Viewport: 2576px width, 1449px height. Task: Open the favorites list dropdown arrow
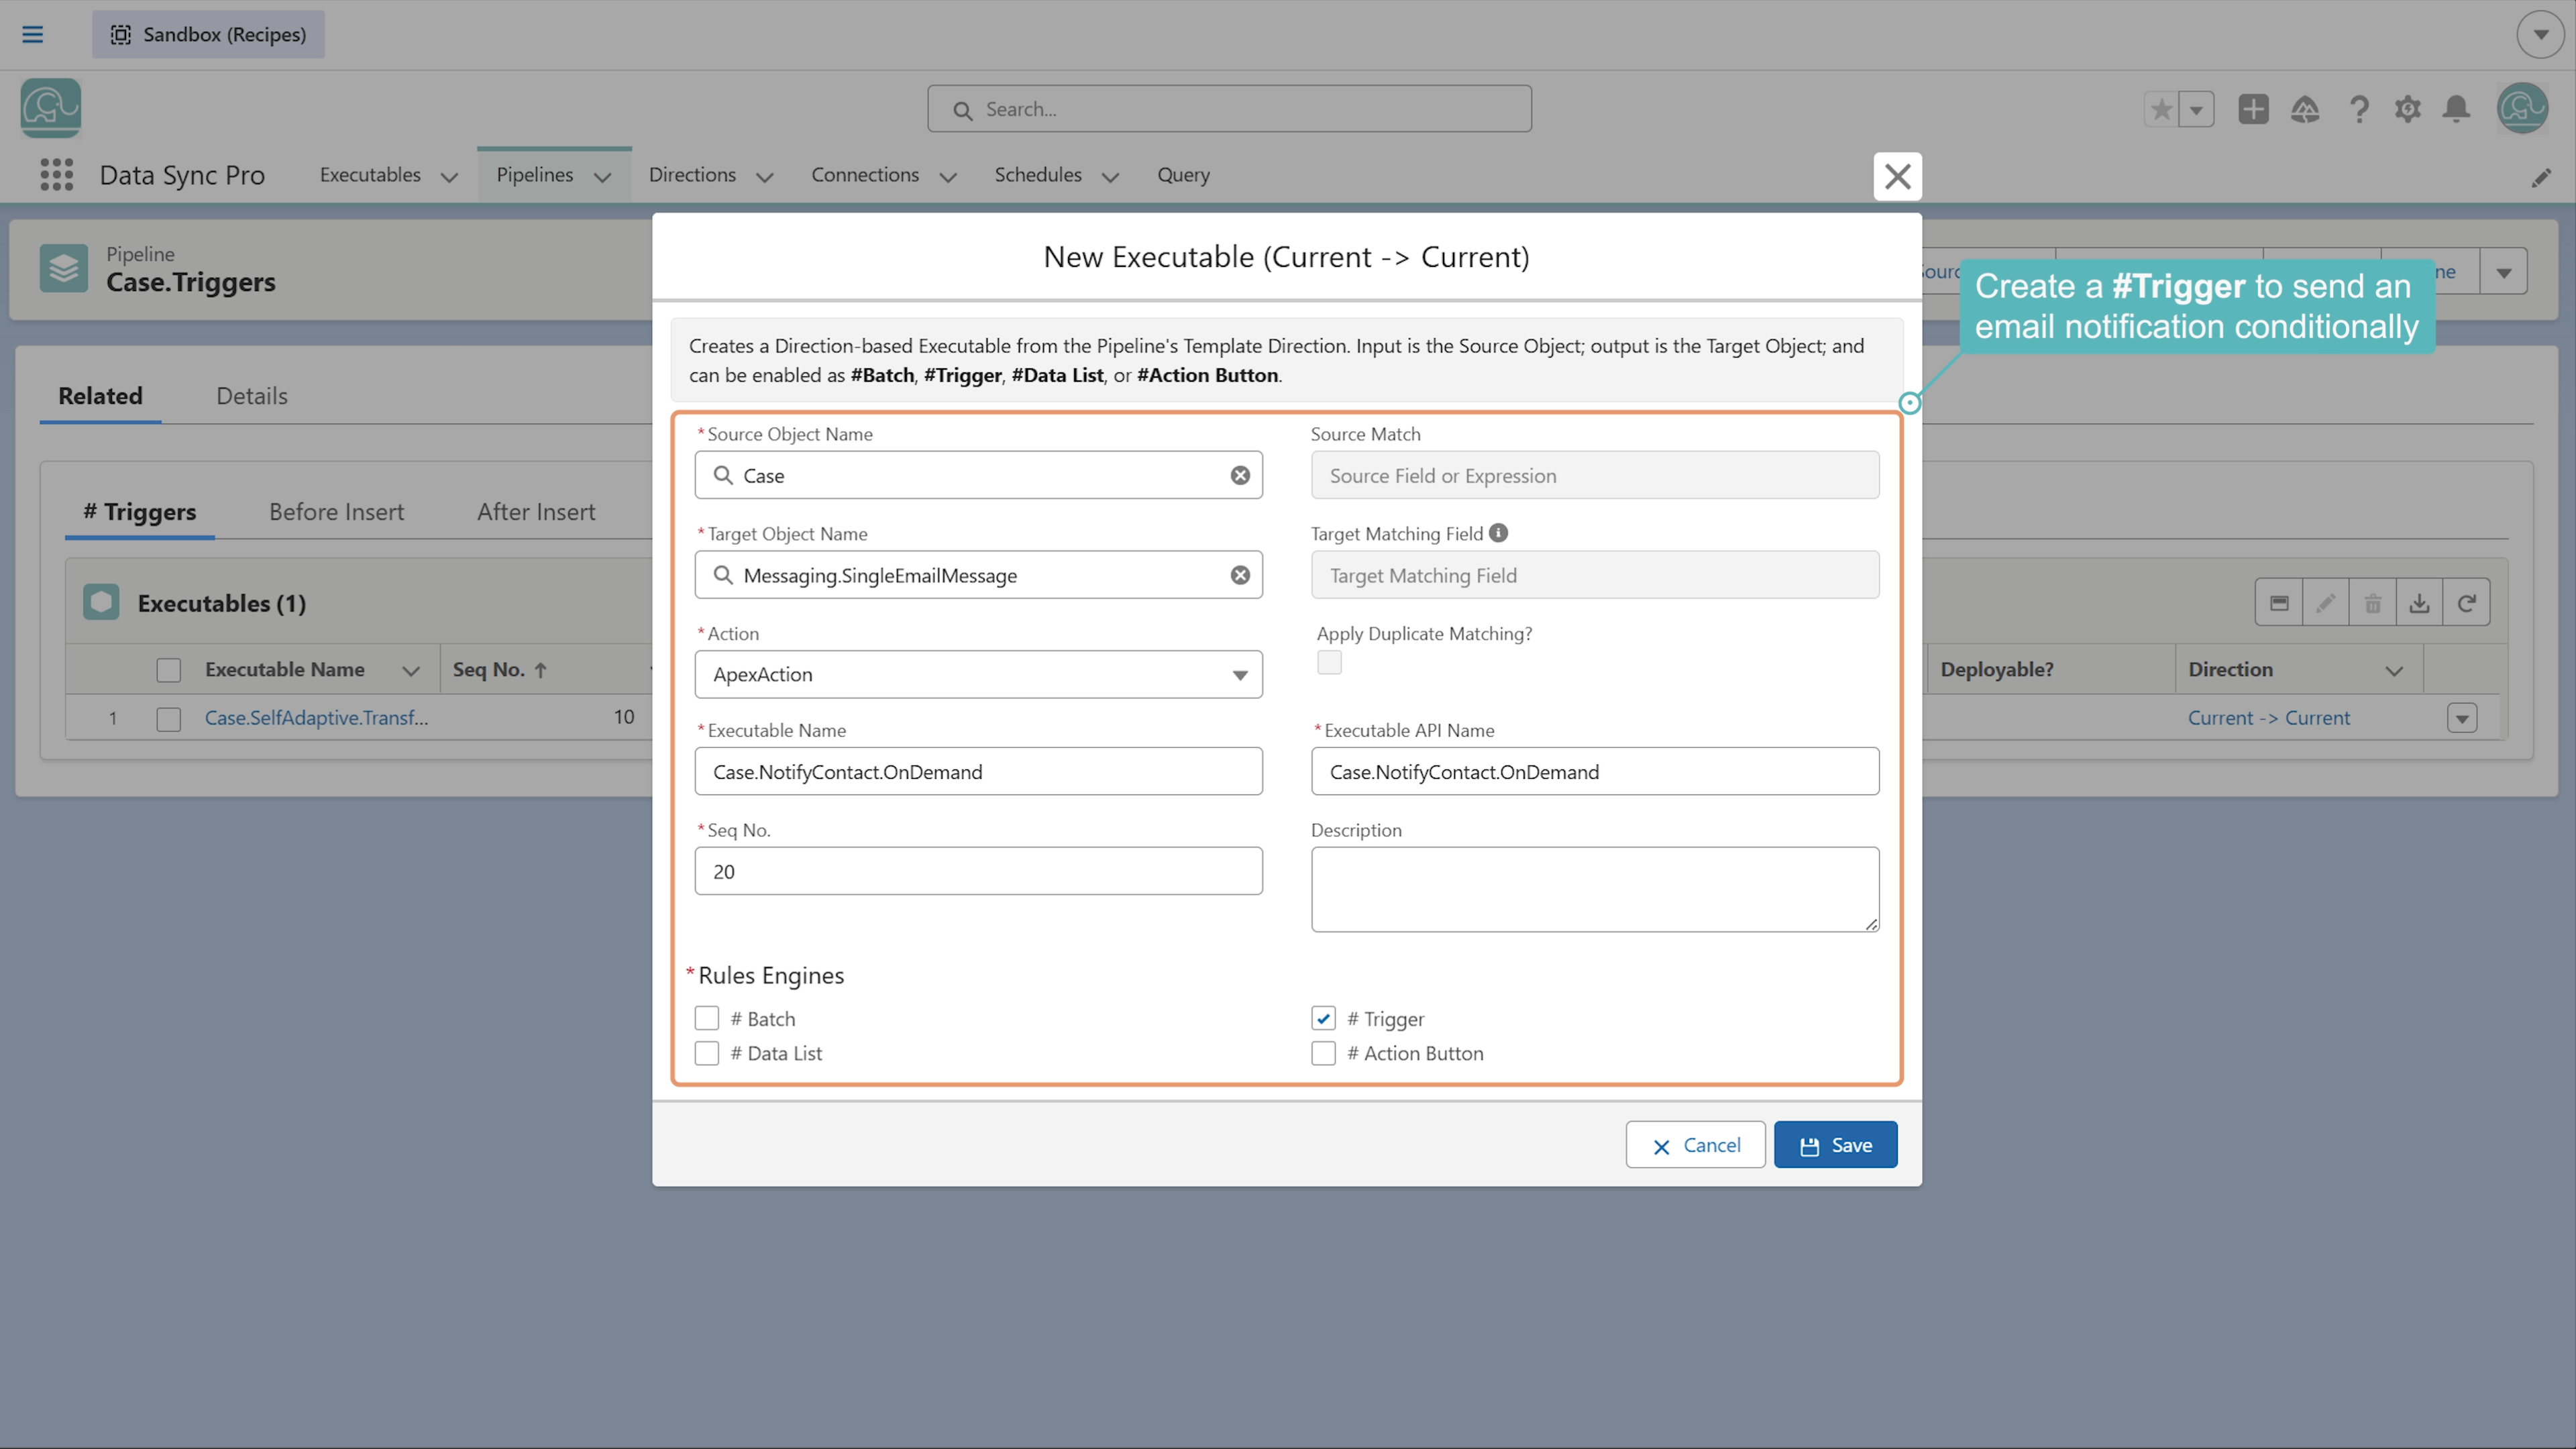click(x=2197, y=109)
